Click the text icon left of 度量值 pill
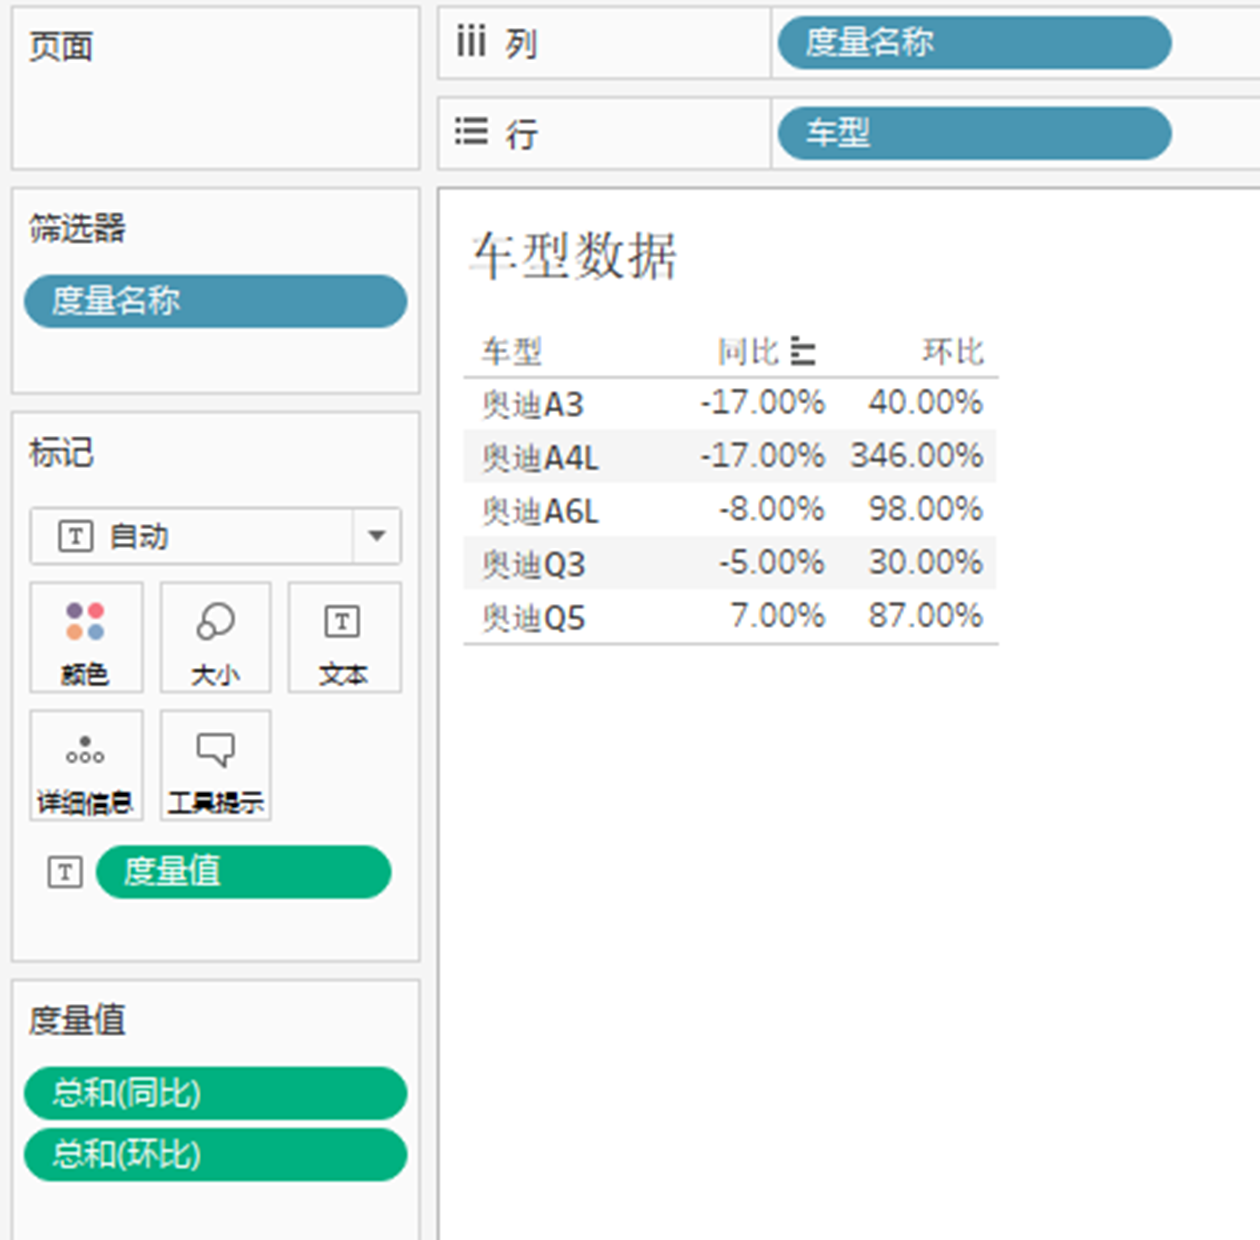 [x=65, y=872]
